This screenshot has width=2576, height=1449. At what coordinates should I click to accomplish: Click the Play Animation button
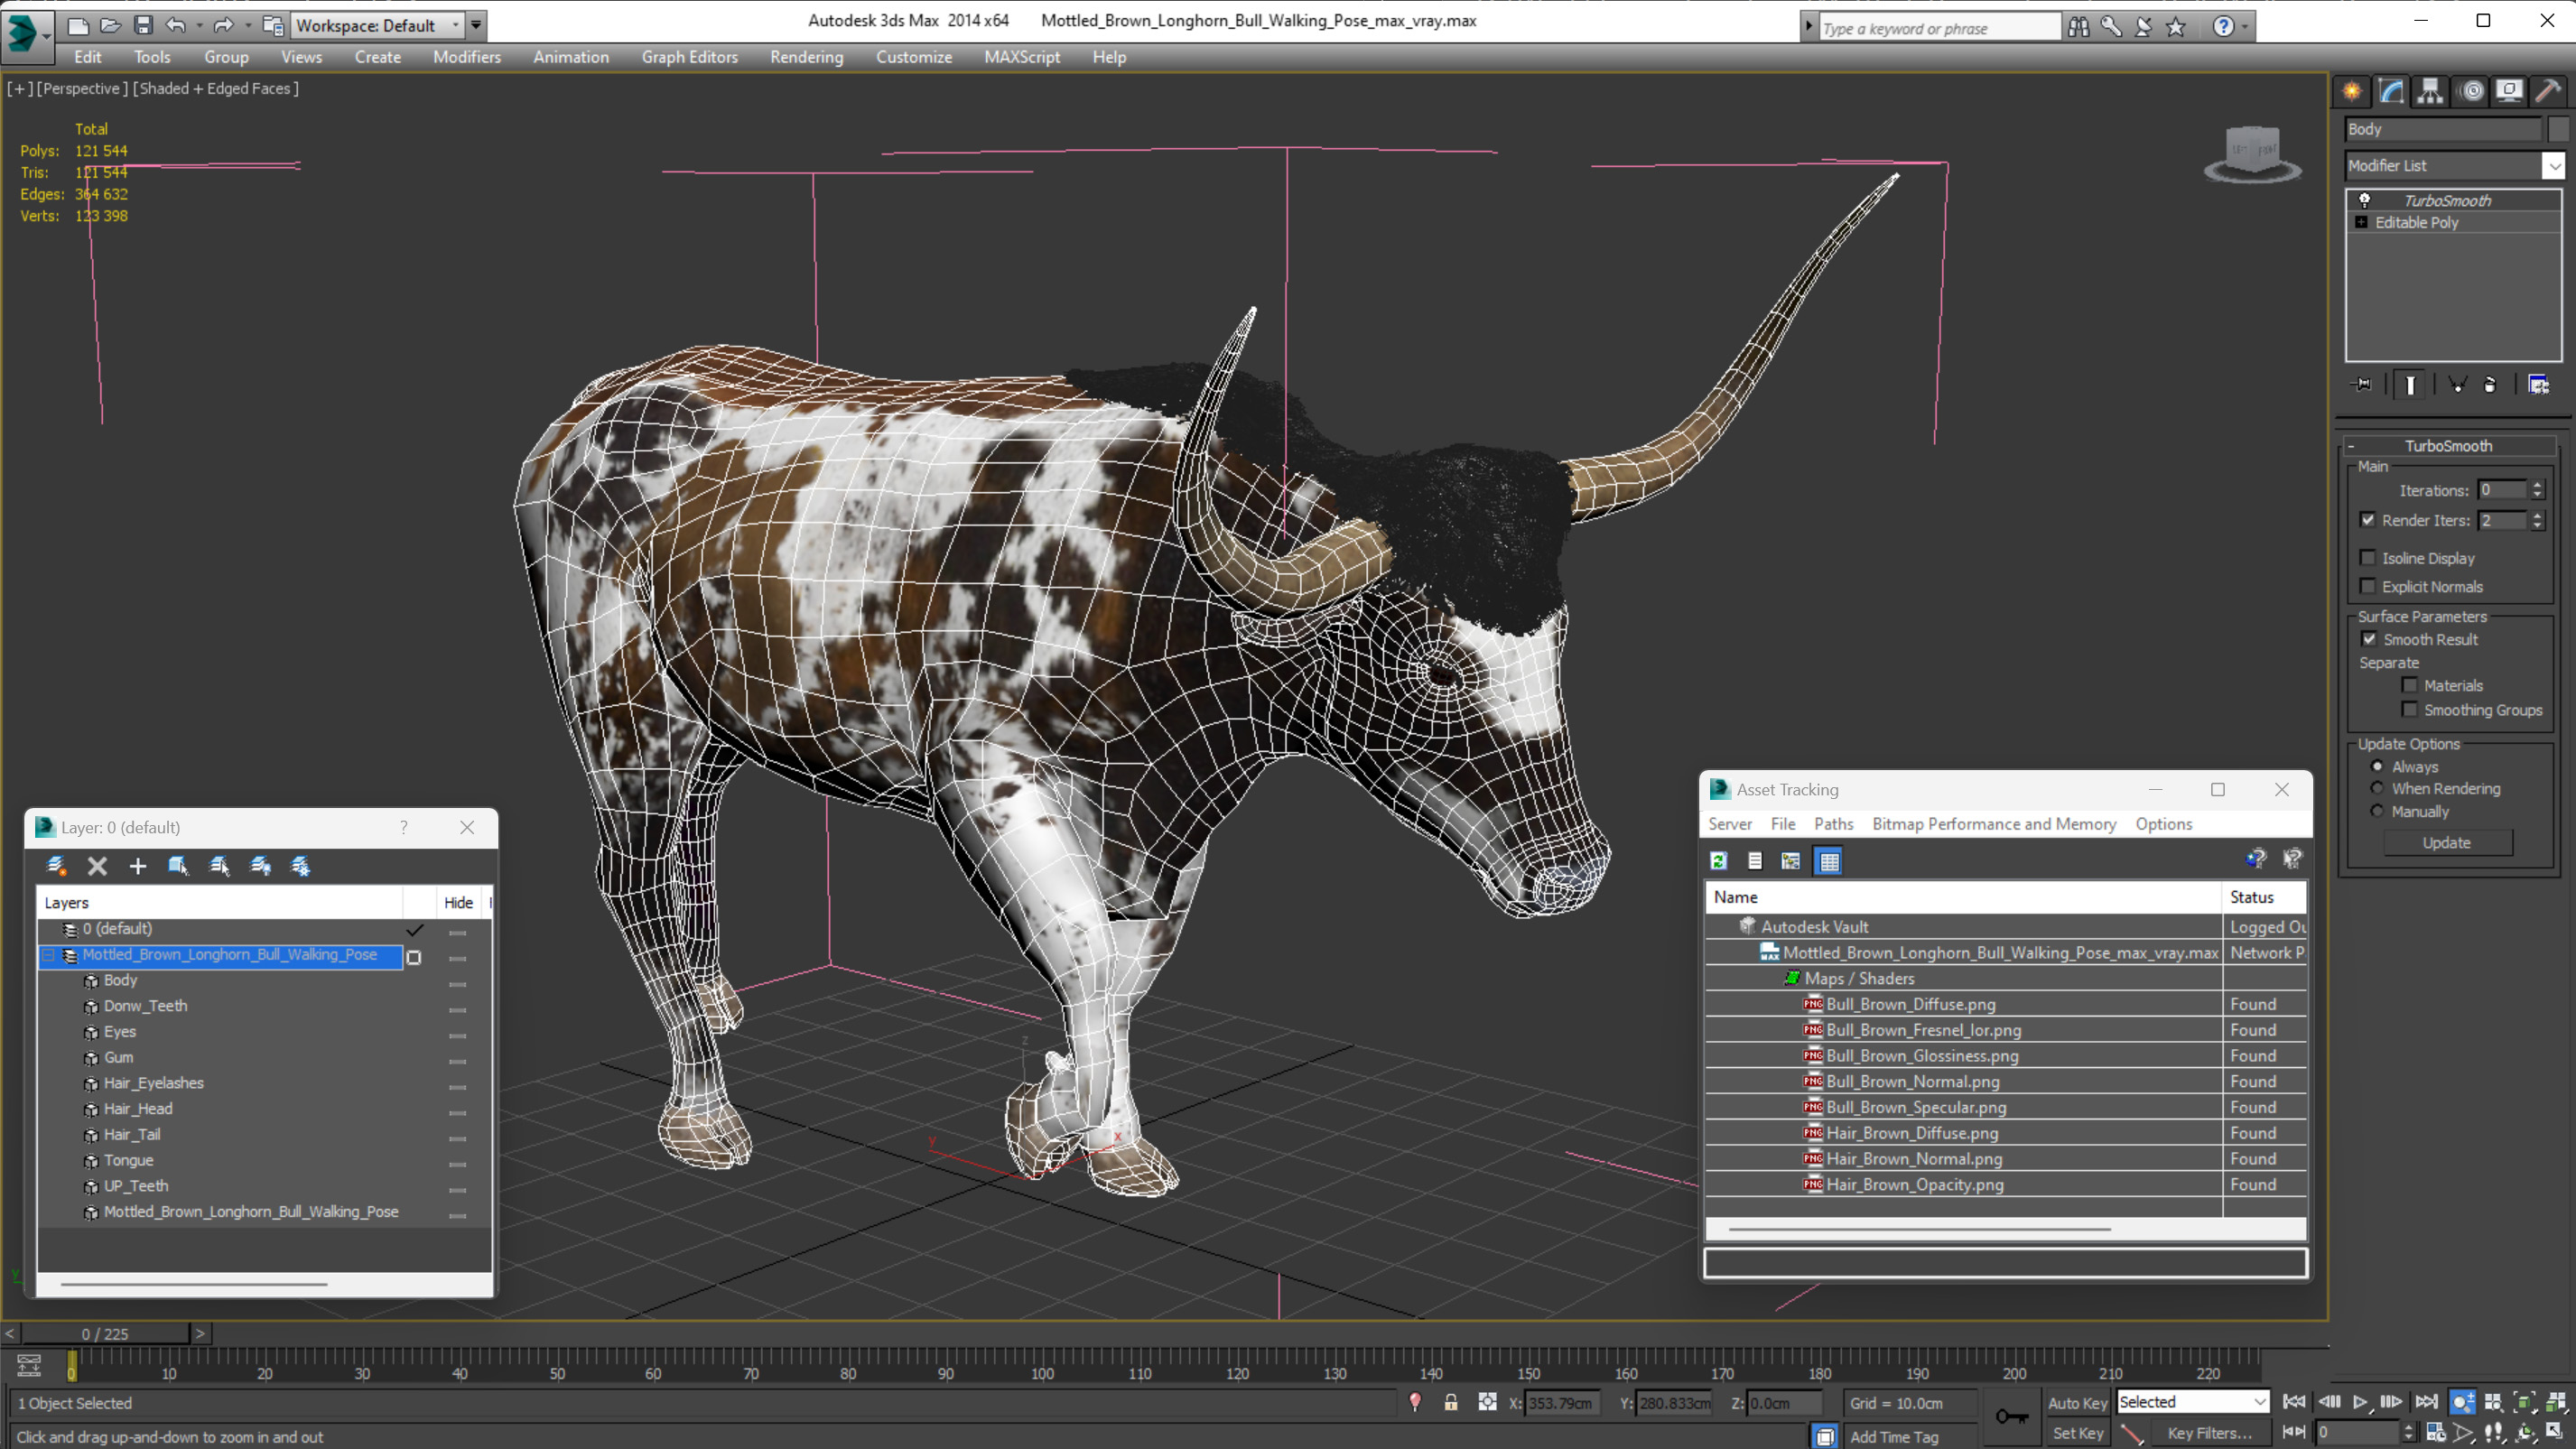click(2360, 1402)
